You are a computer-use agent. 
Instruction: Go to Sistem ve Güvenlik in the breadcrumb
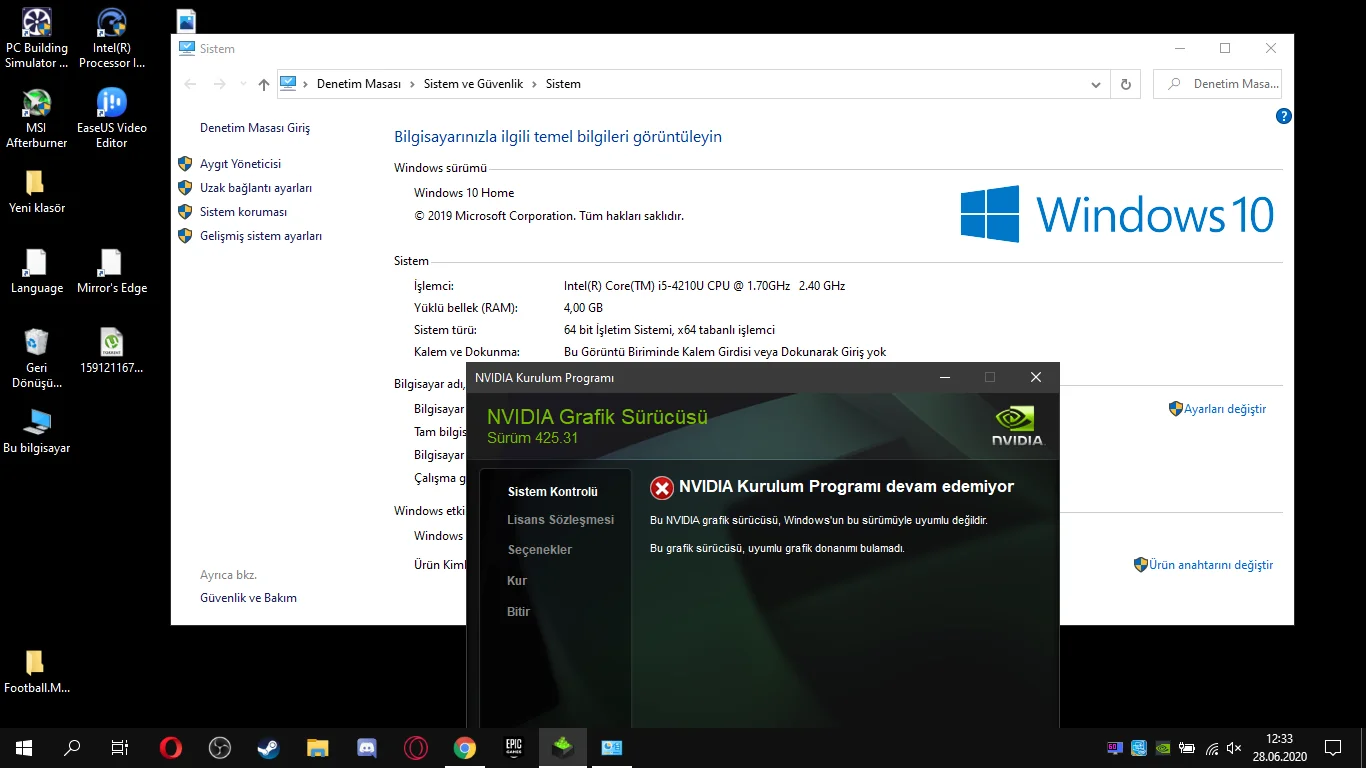pos(473,84)
